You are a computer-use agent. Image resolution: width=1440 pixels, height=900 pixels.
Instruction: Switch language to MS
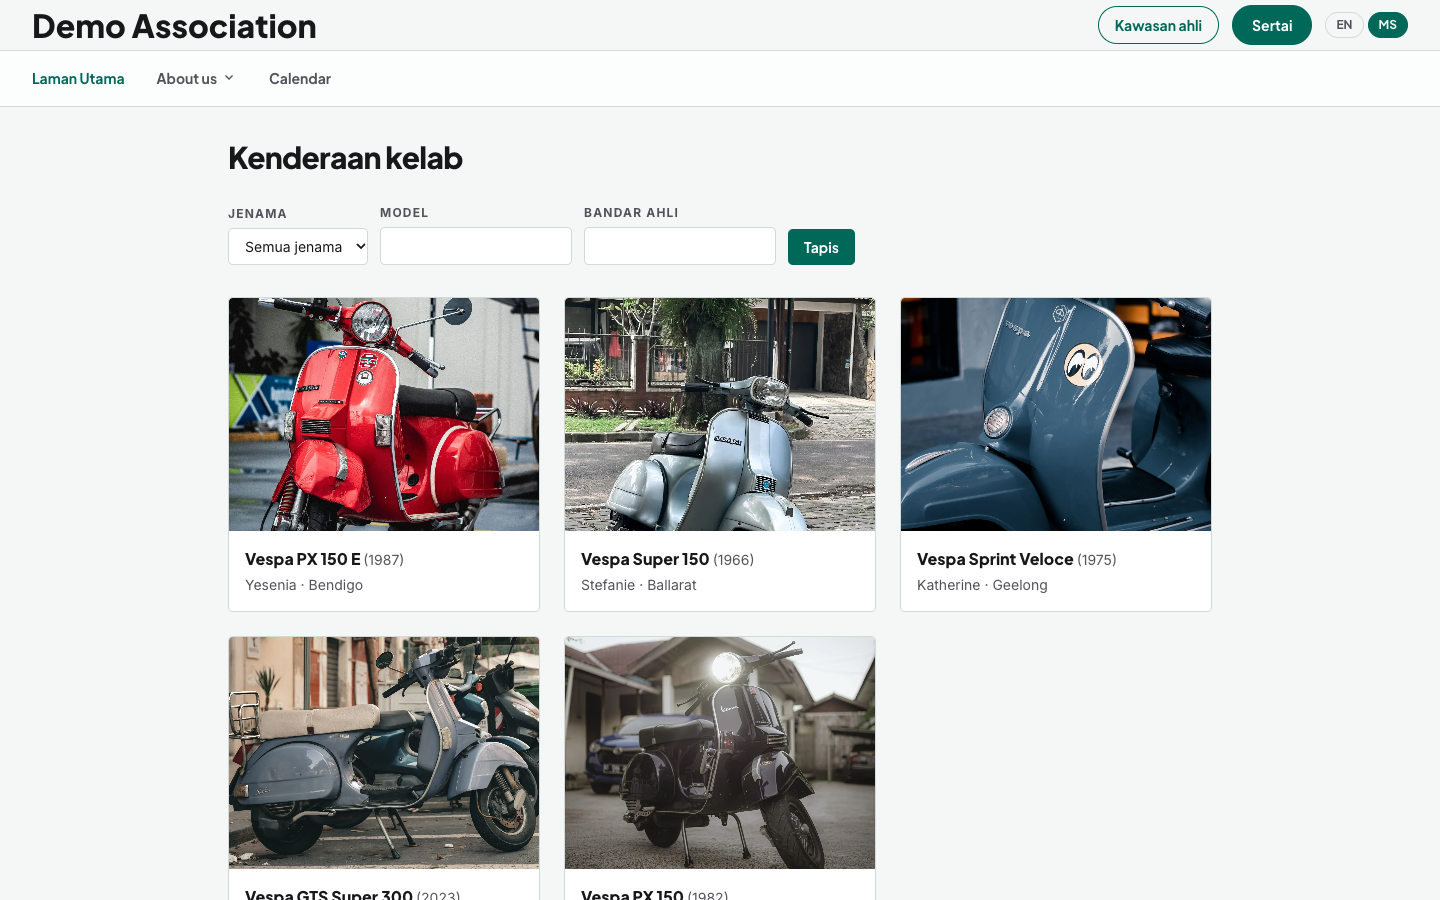(x=1387, y=25)
